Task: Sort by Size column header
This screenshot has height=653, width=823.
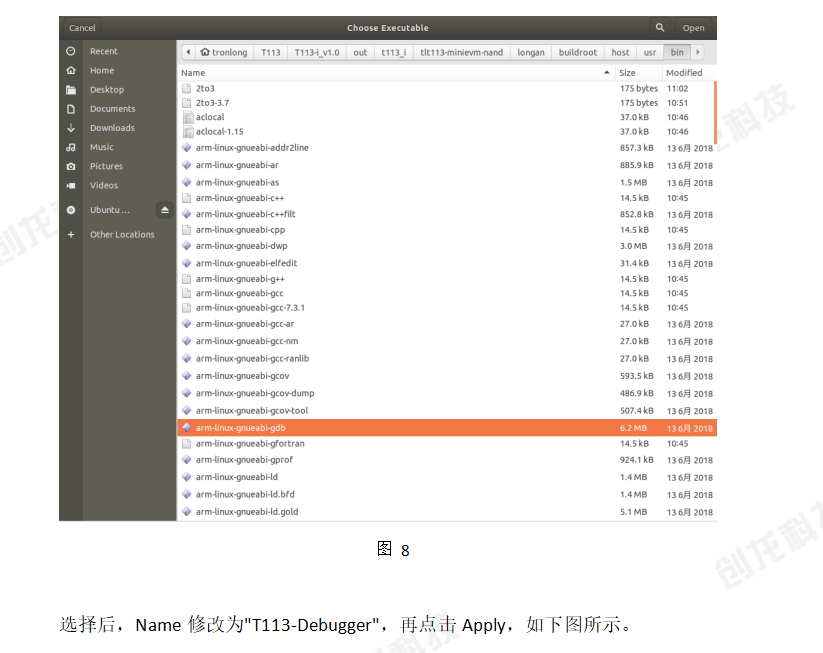Action: click(x=638, y=72)
